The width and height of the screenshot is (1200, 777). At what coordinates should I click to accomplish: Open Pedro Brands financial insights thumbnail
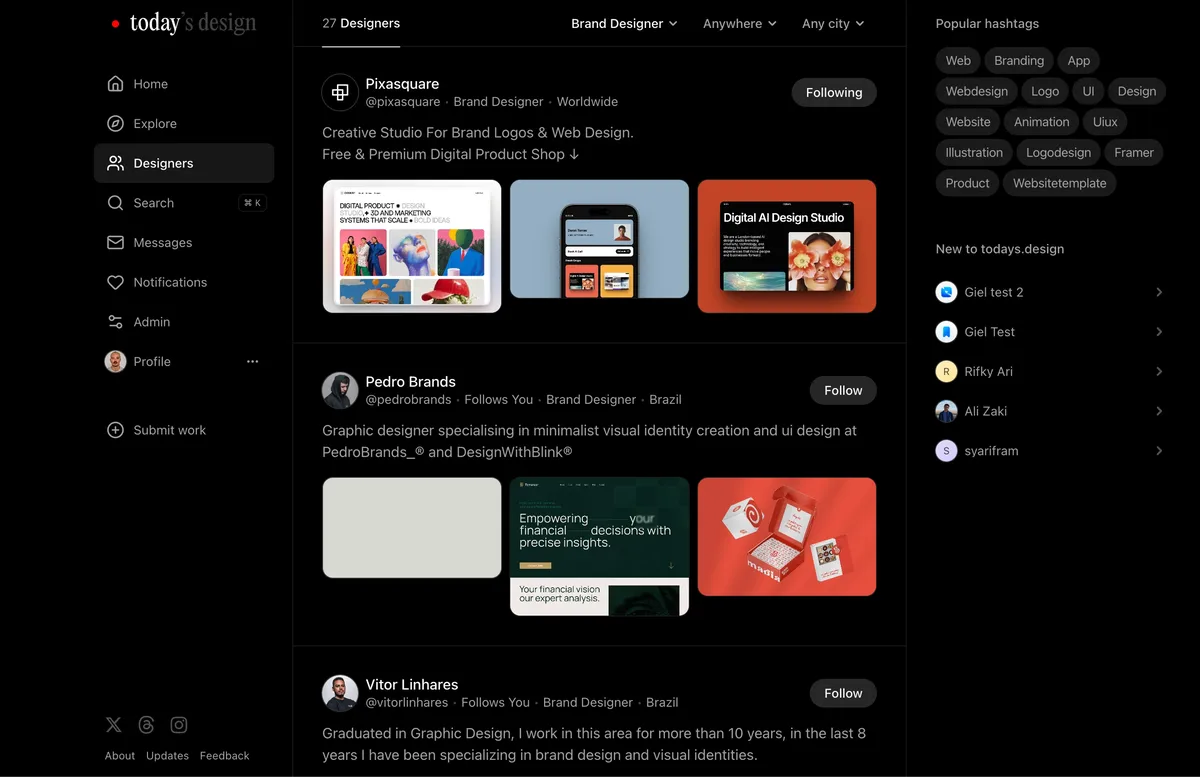599,546
